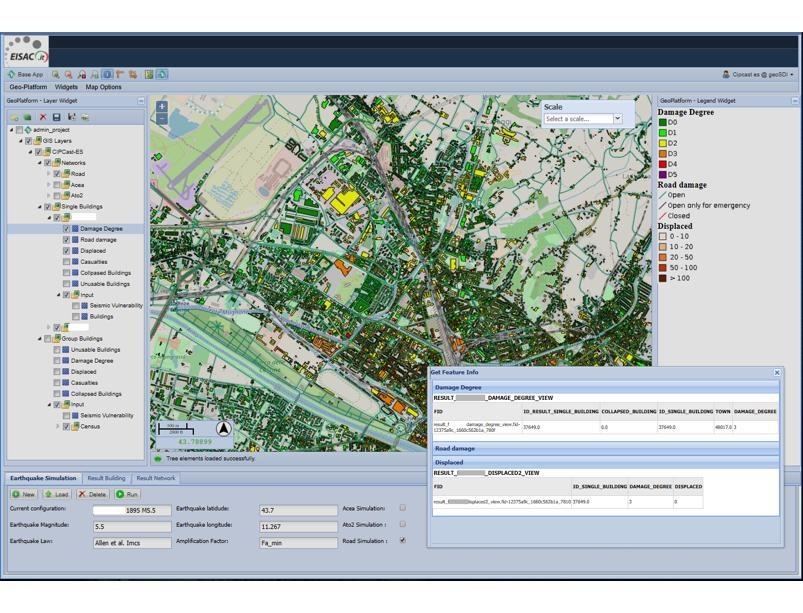Zoom in the map with the plus button
Screen dimensions: 803x613
point(162,107)
